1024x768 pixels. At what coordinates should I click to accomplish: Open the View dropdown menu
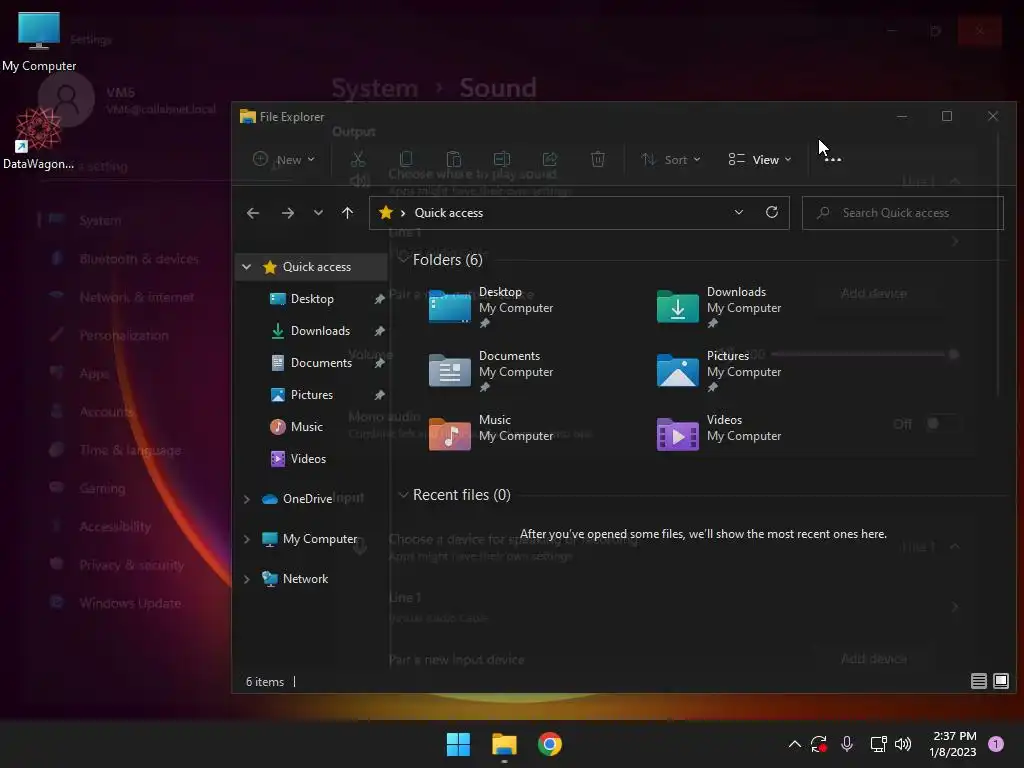click(760, 159)
